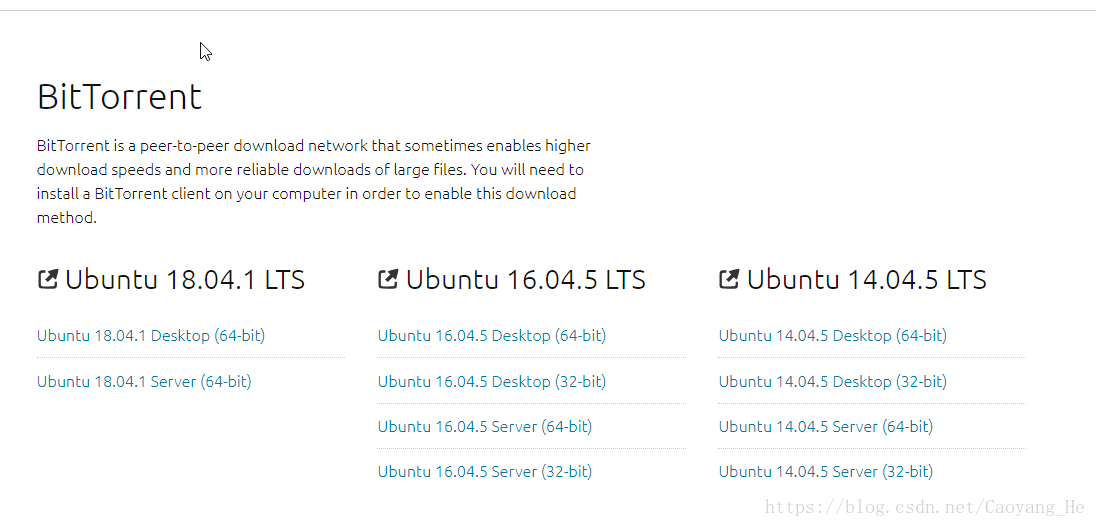The image size is (1096, 527).
Task: Choose Ubuntu 14.04.5 Desktop (64-bit) link
Action: pos(832,335)
